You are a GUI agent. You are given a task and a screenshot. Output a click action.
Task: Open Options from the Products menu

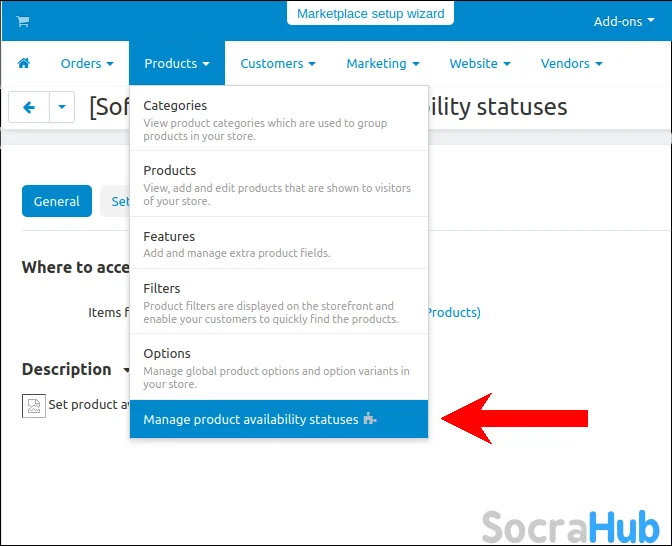click(x=167, y=353)
